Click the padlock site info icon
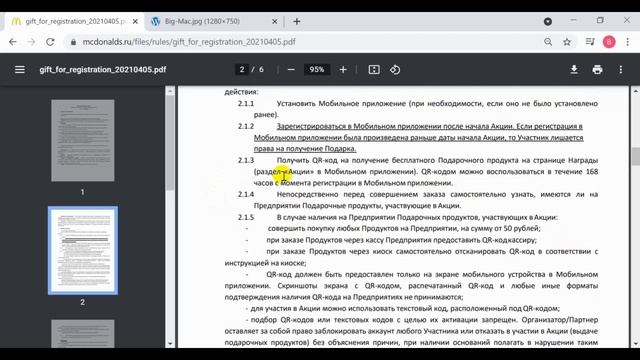 [73, 42]
